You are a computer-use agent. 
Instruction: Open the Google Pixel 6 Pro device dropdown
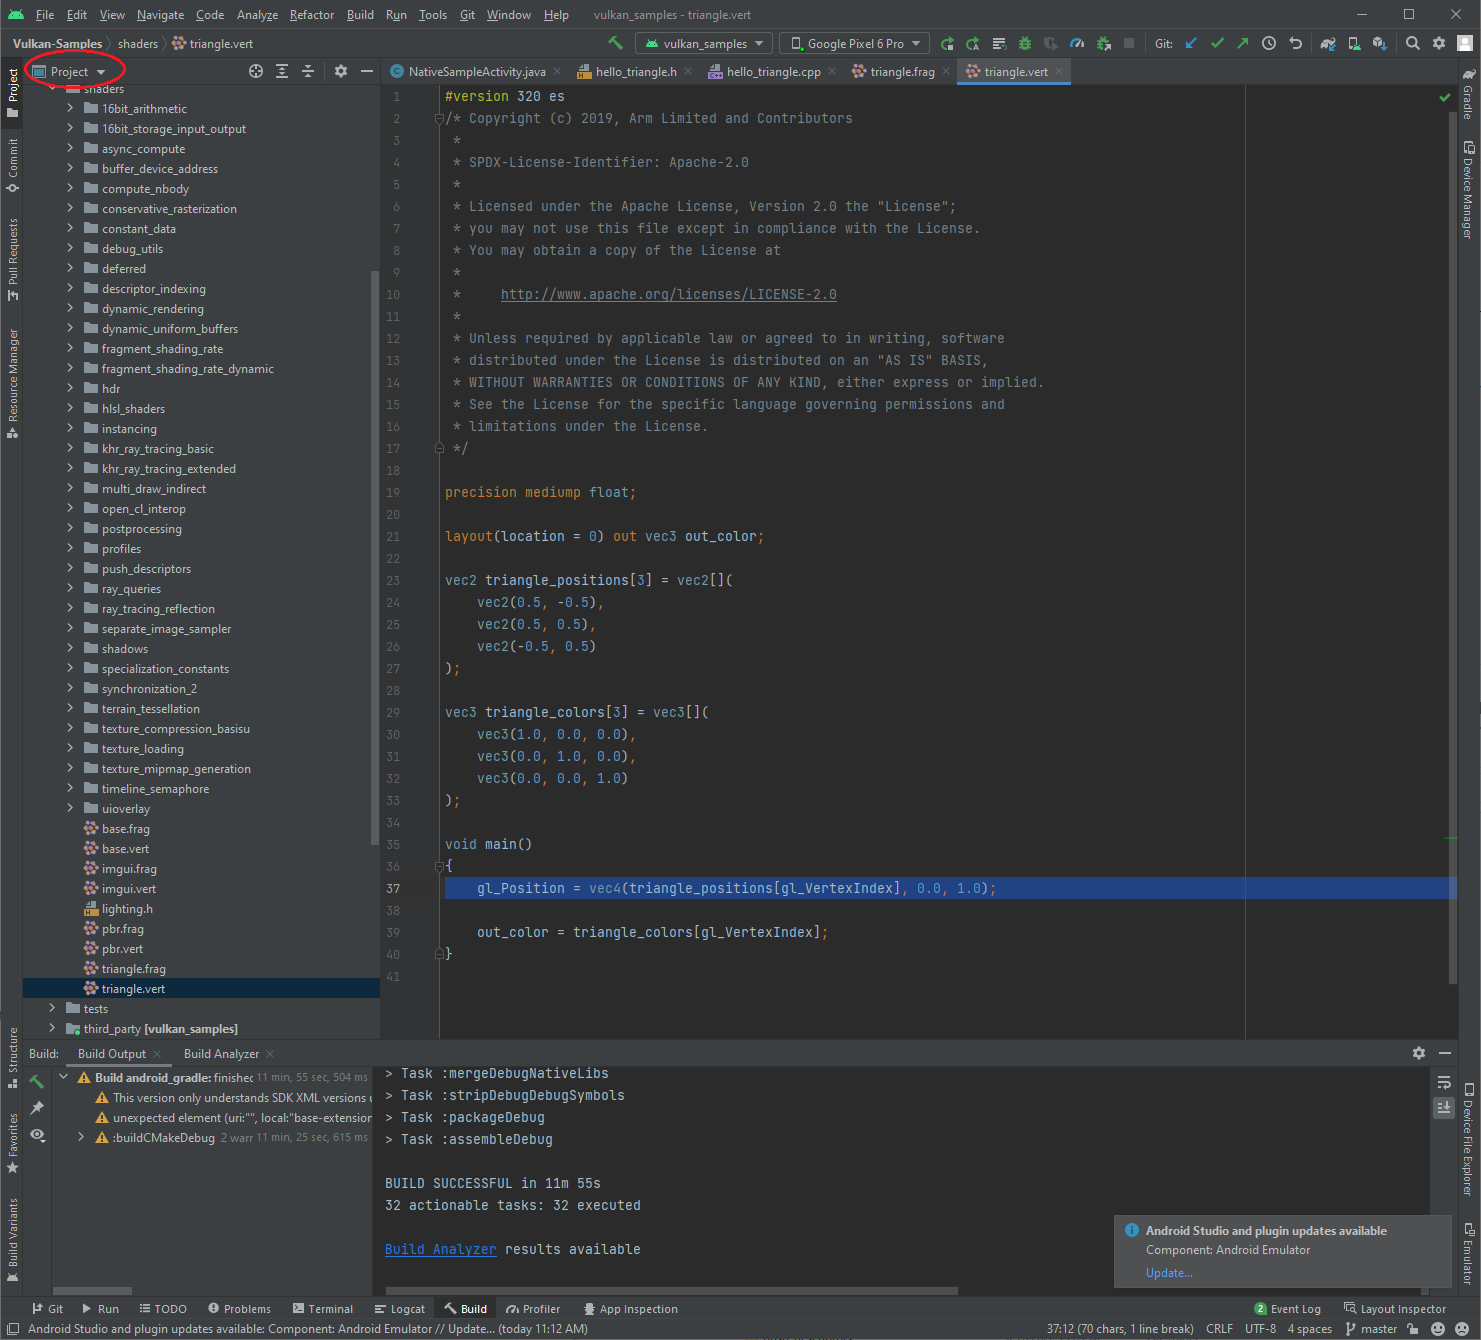click(x=853, y=43)
